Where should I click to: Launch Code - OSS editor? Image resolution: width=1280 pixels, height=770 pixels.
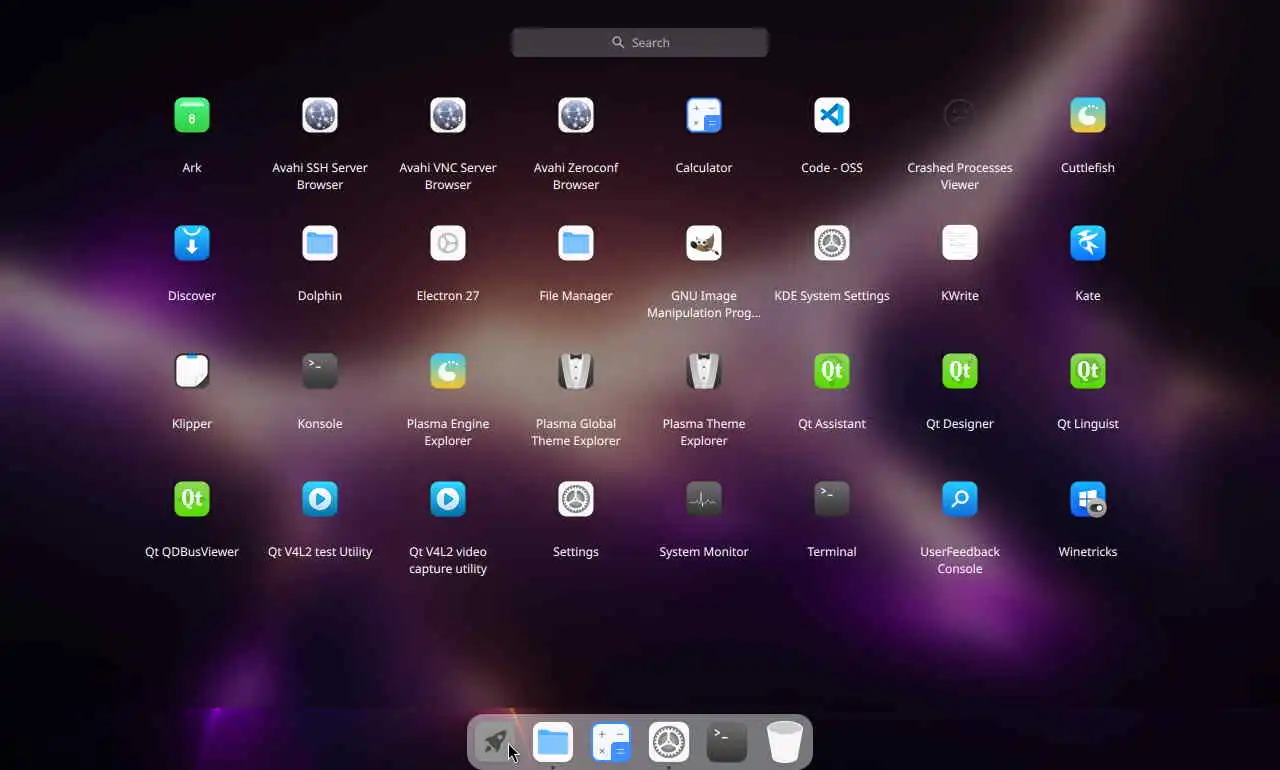tap(832, 115)
